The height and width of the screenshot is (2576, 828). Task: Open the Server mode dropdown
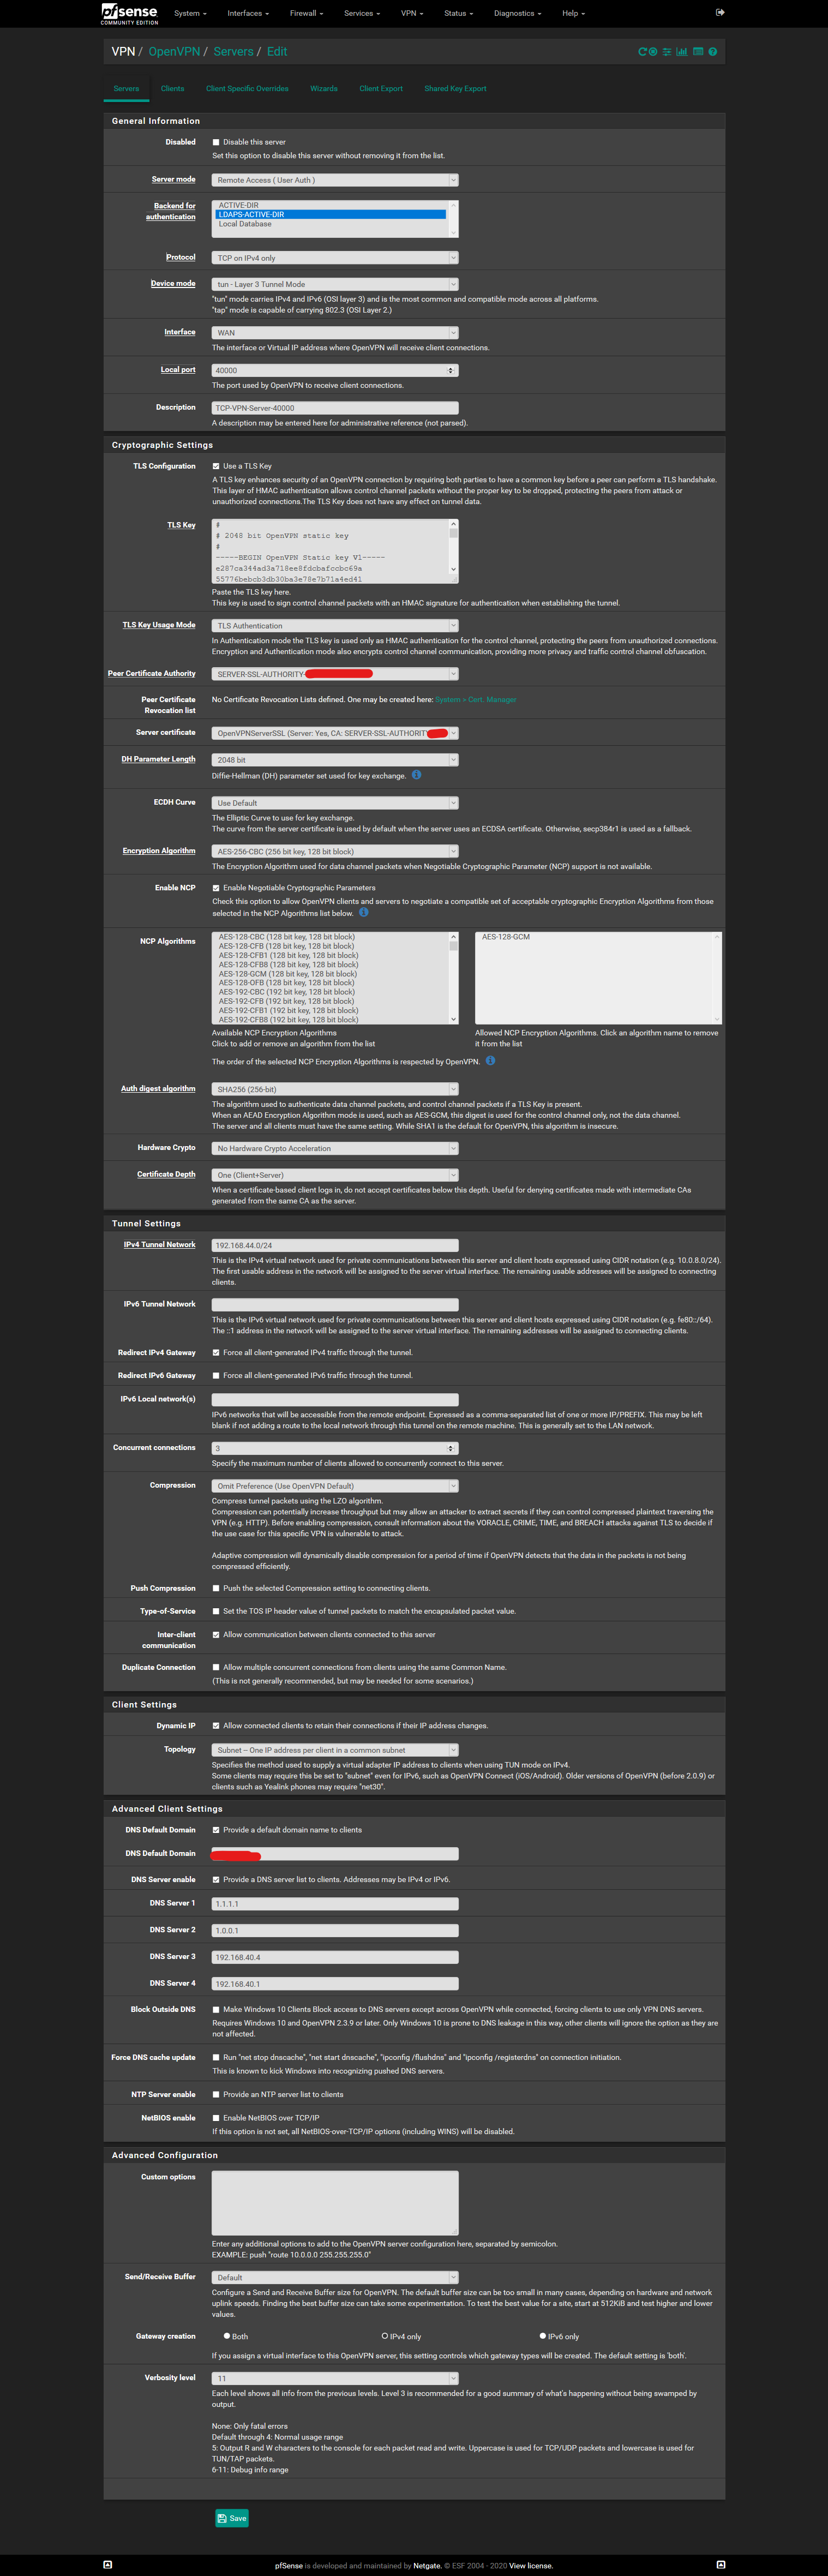(x=335, y=180)
